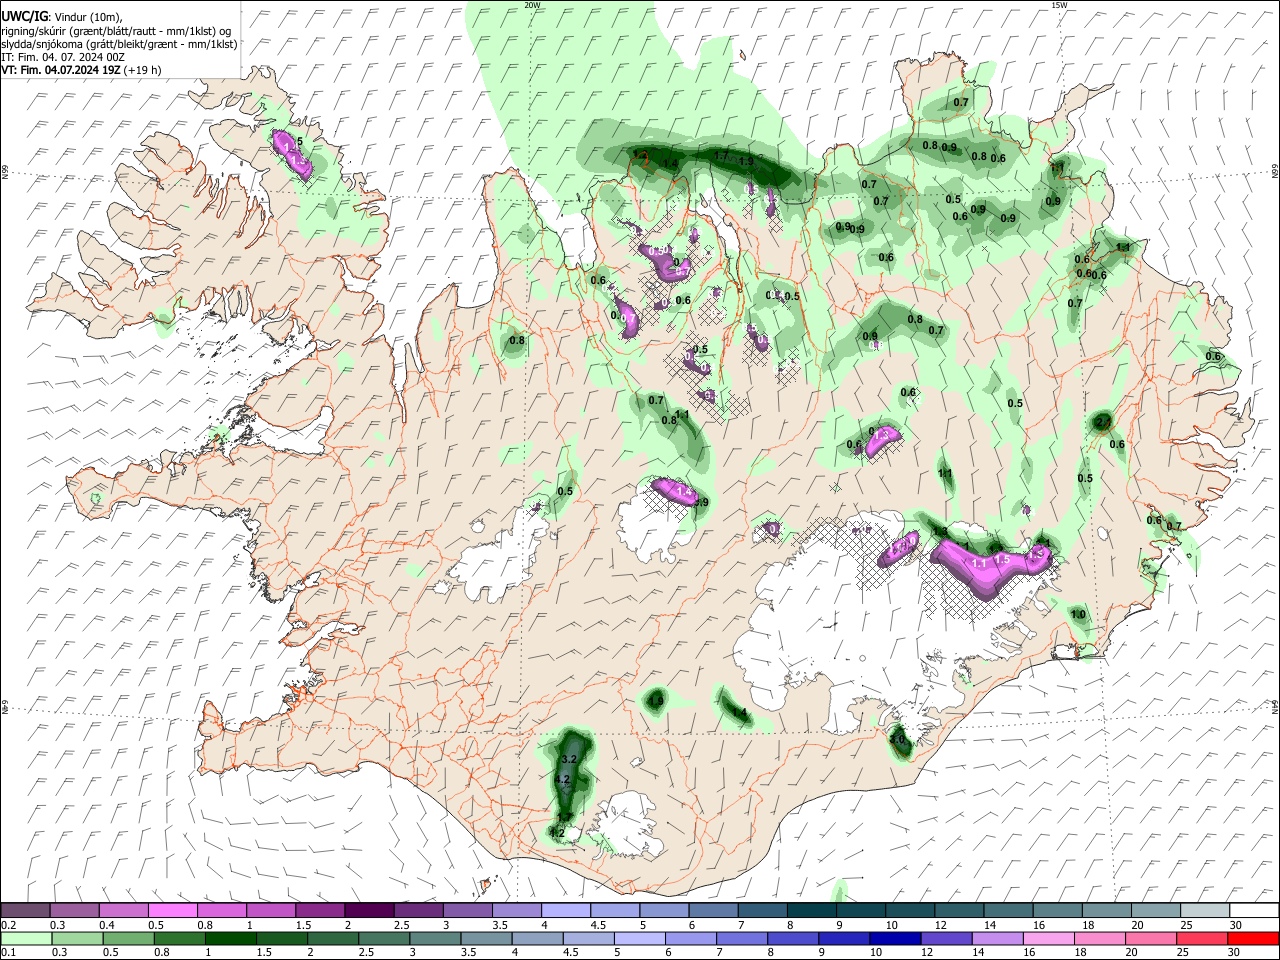Image resolution: width=1280 pixels, height=960 pixels.
Task: Click the 2.7 precipitation value in the east
Action: click(1102, 423)
